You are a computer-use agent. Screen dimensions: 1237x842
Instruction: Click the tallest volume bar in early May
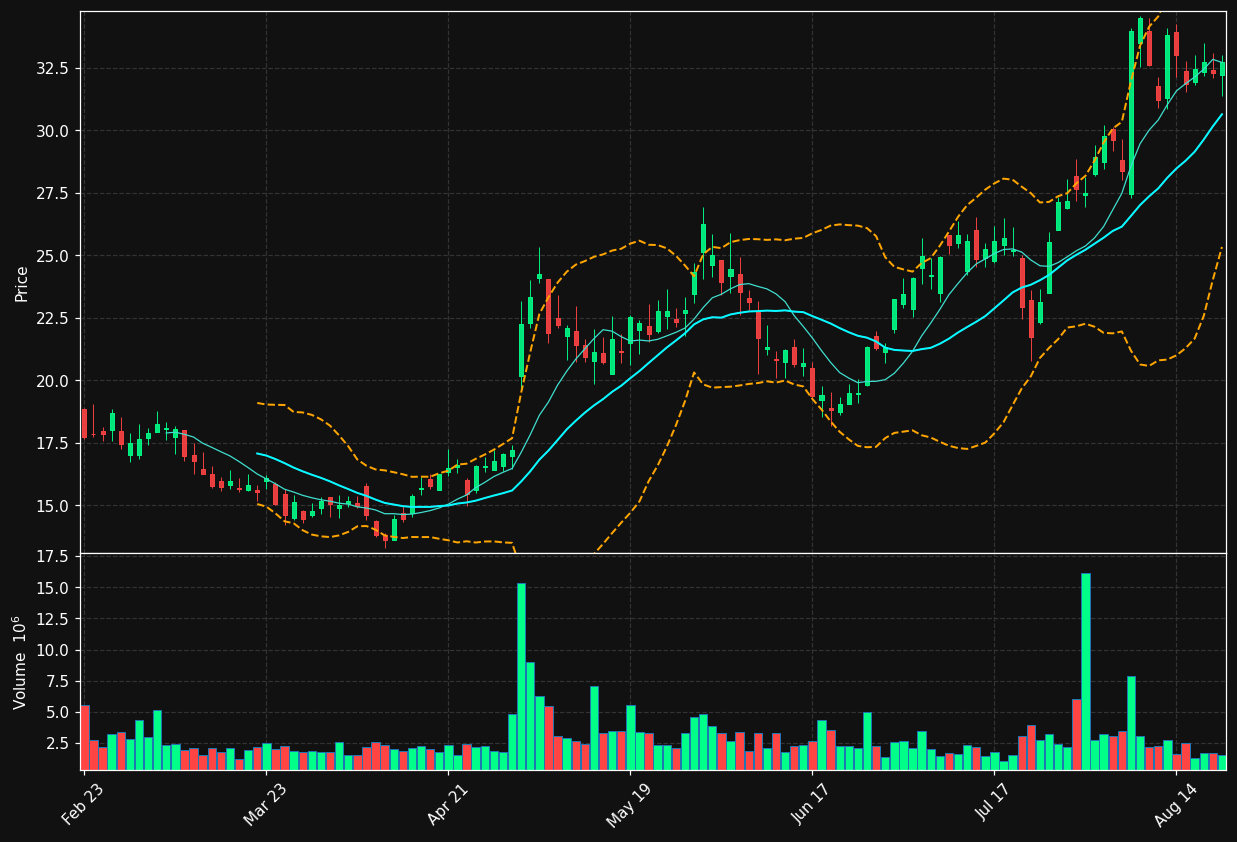pos(521,676)
